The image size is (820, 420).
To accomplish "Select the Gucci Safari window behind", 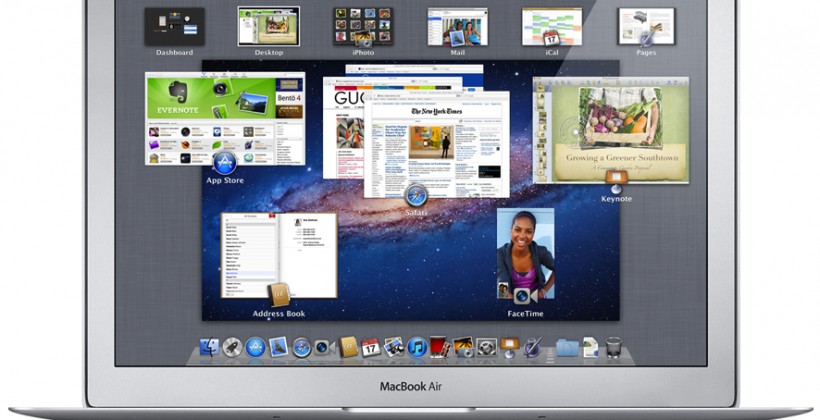I will pyautogui.click(x=343, y=128).
